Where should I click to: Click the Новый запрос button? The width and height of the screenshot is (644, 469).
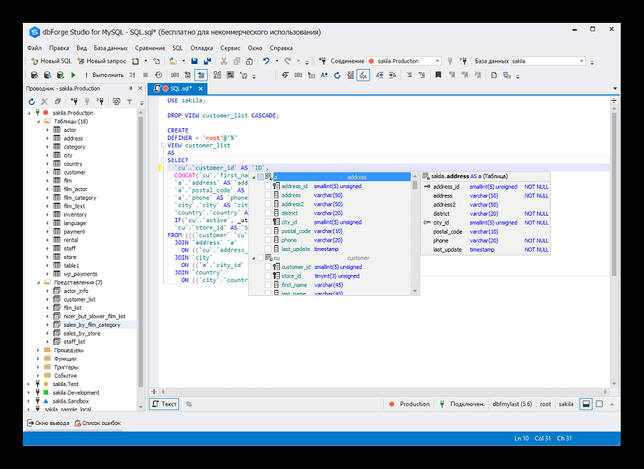coord(102,61)
